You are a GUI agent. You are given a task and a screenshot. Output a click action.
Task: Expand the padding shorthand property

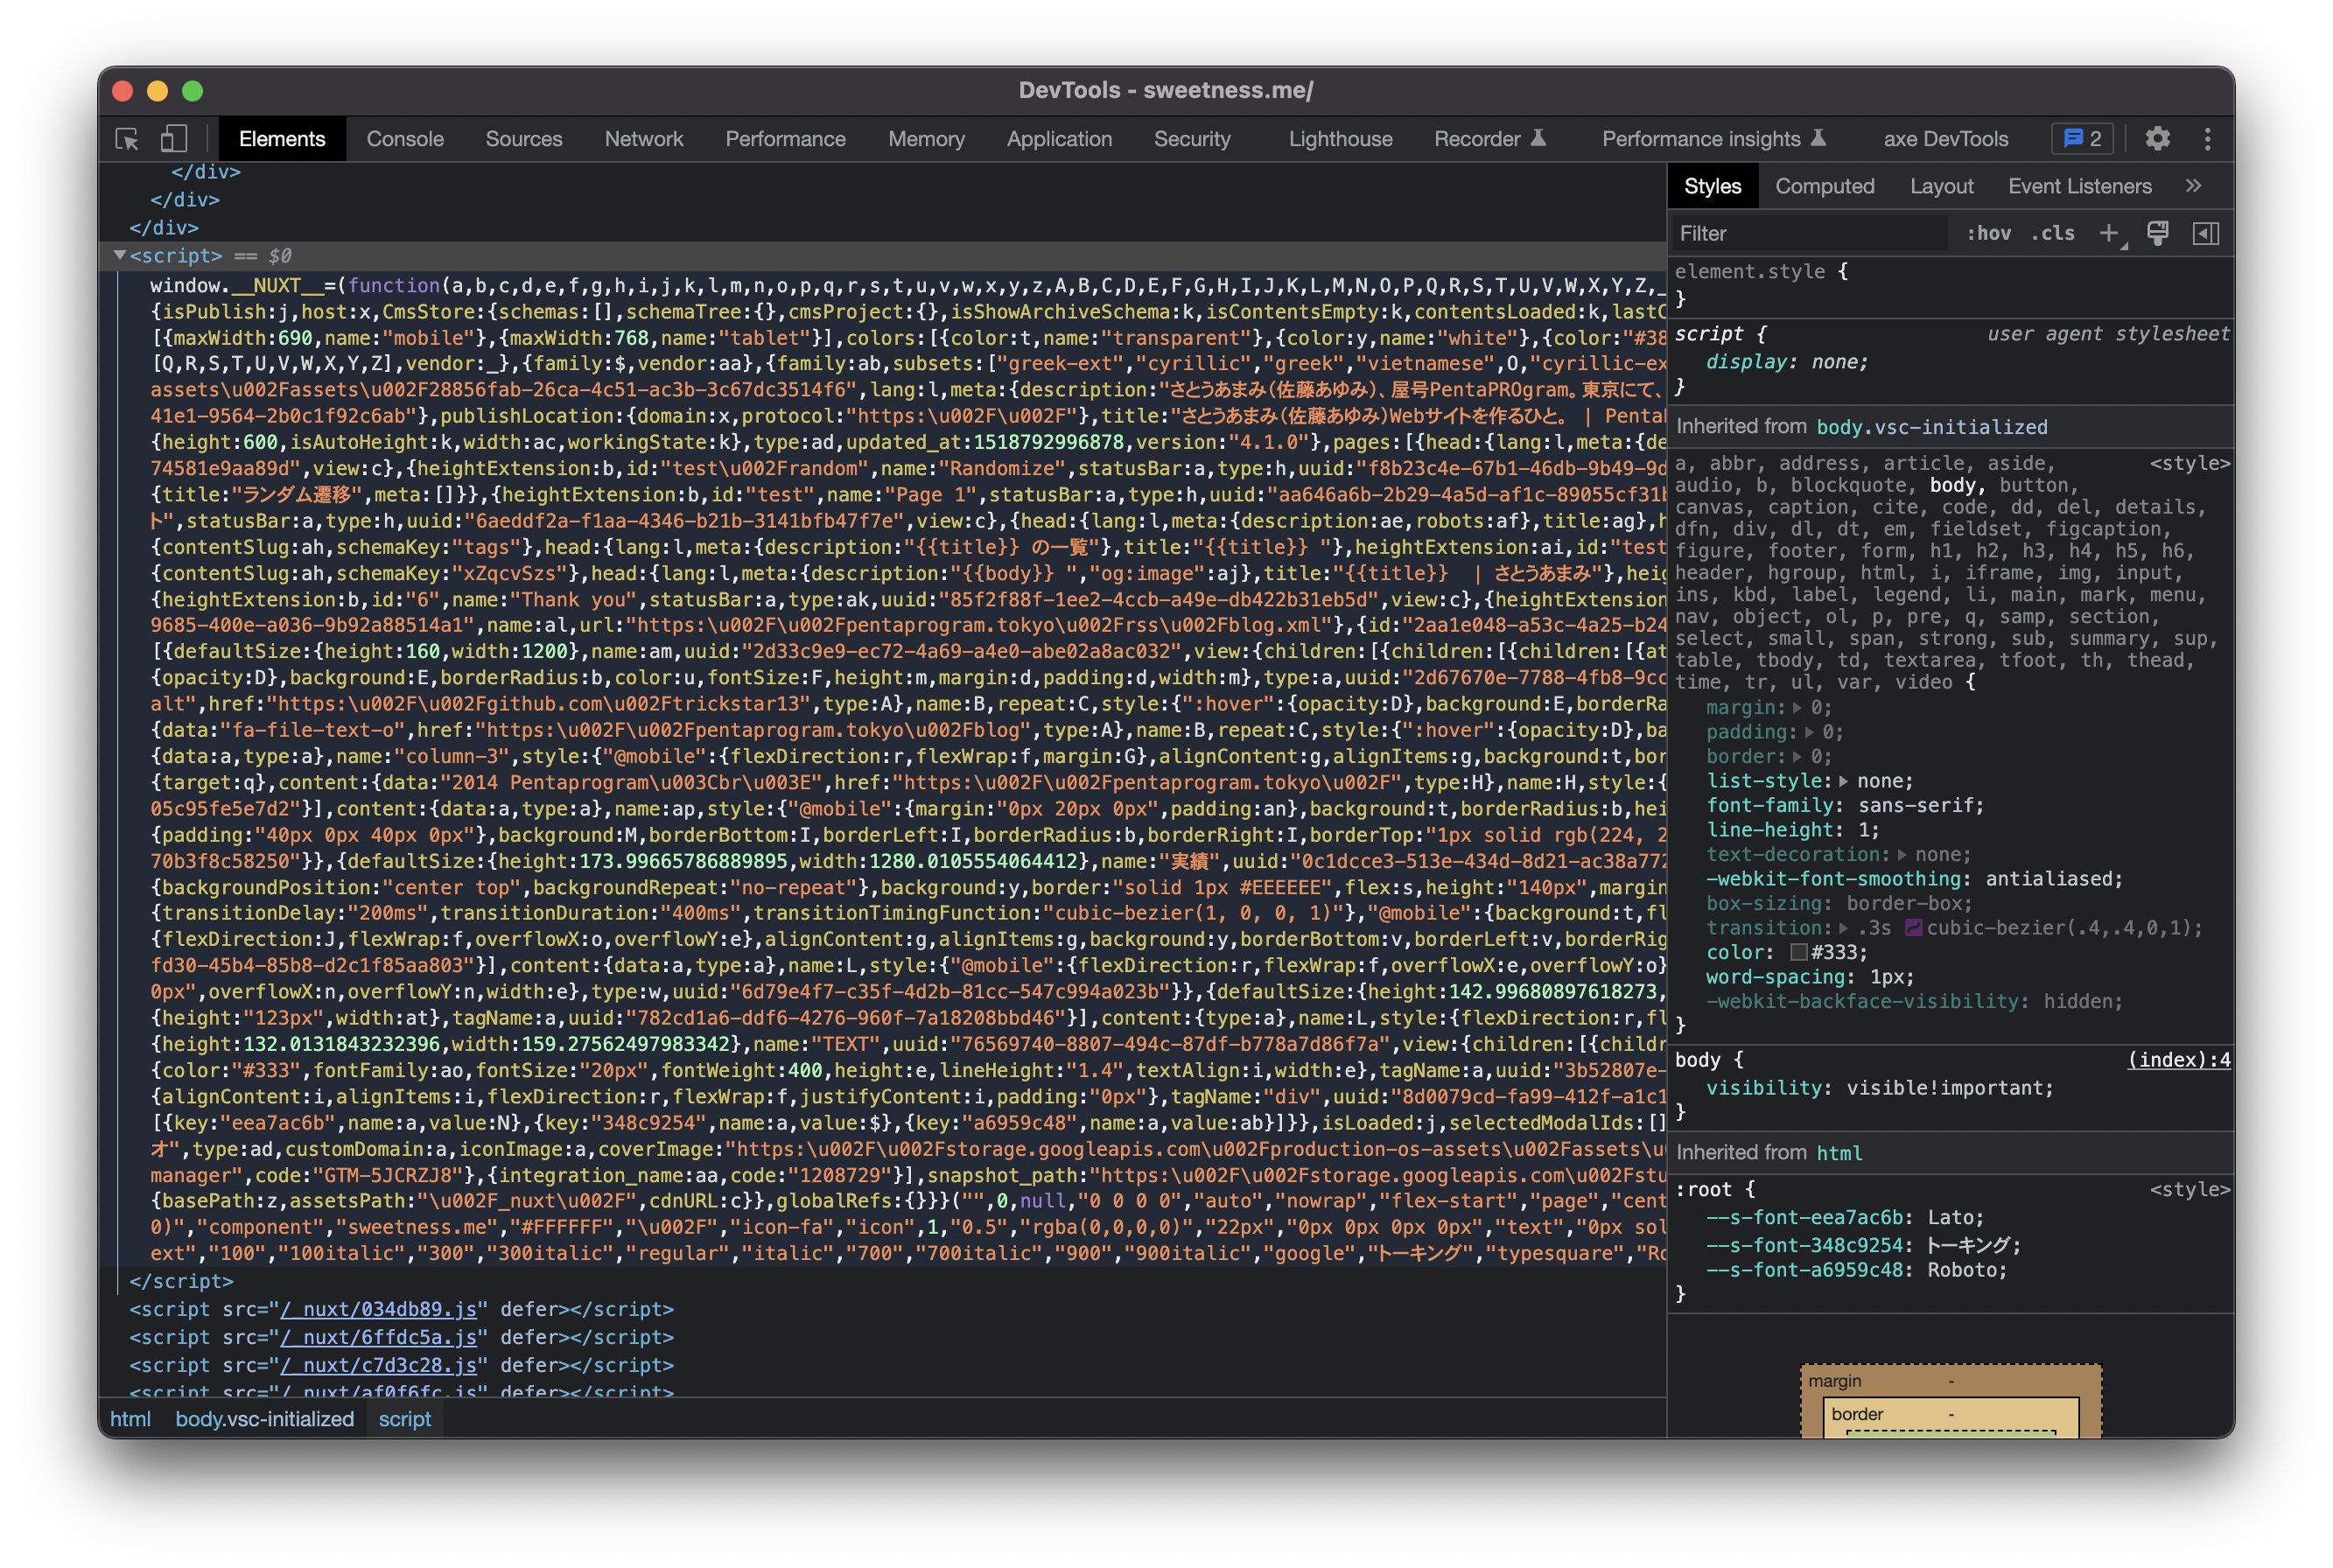coord(1808,732)
